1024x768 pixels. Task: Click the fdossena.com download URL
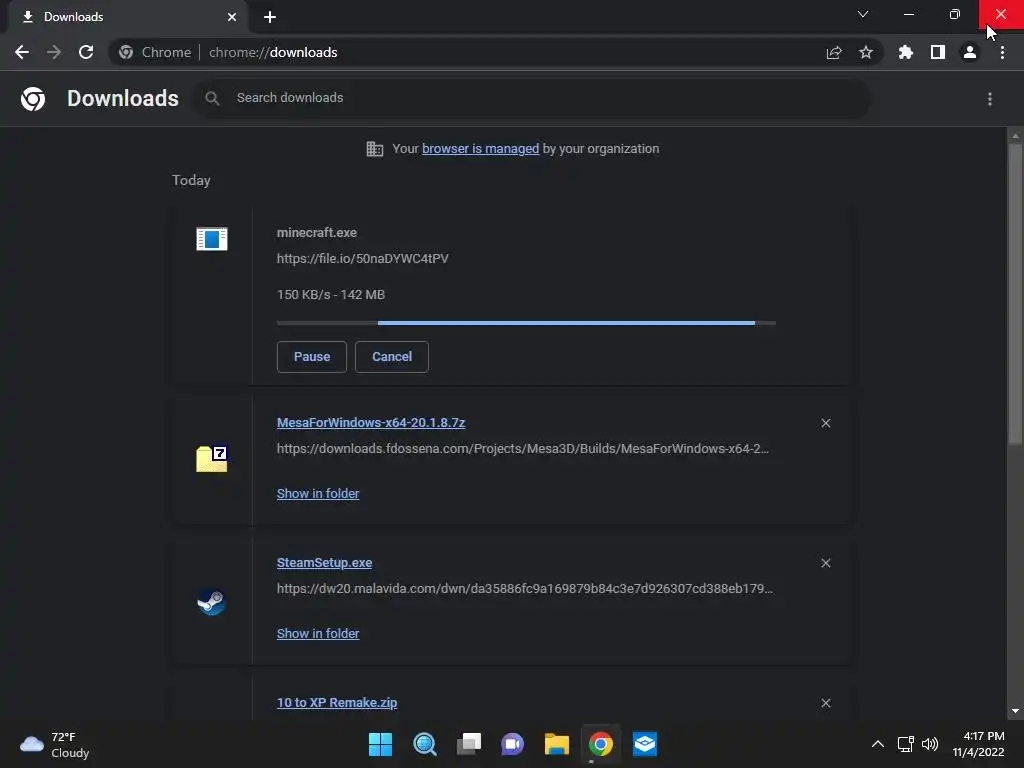coord(522,449)
